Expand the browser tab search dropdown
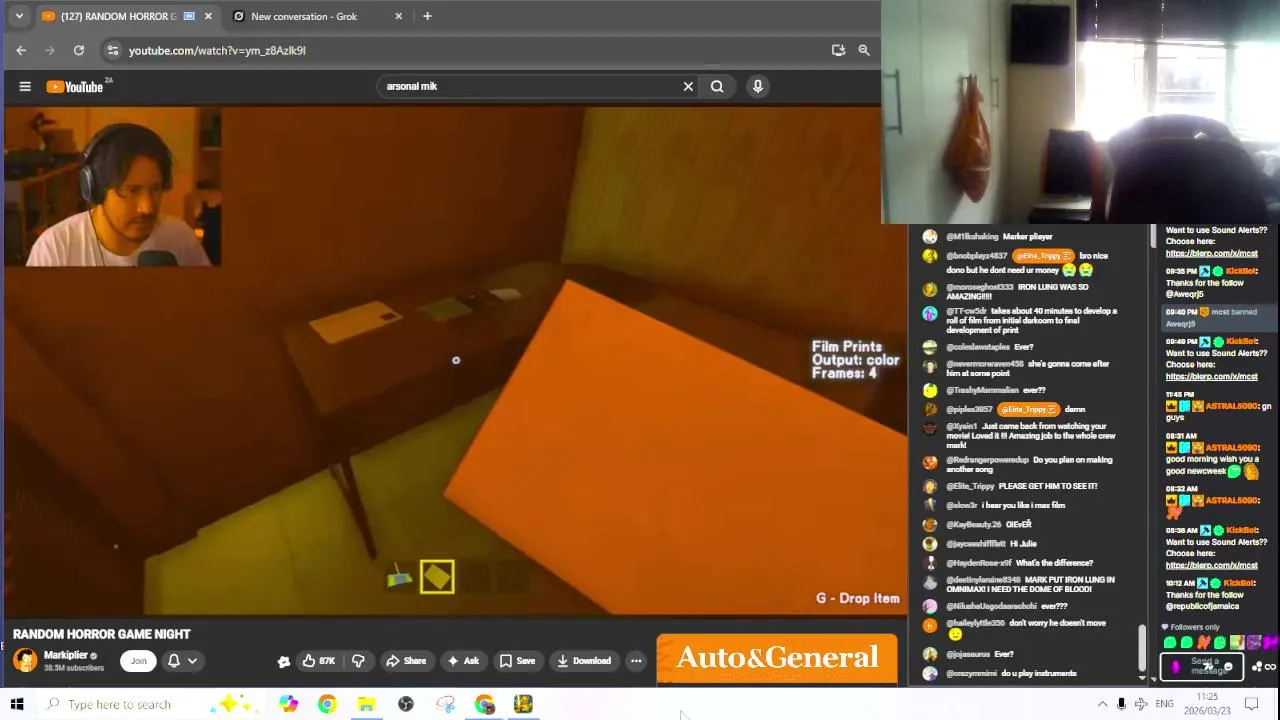 coord(19,16)
